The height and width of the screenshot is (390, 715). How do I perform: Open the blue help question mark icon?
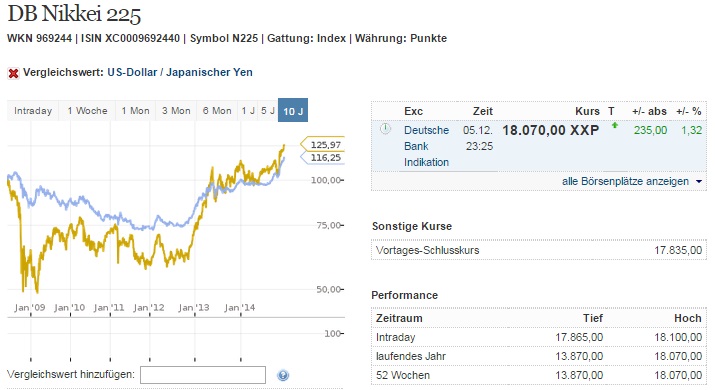coord(283,375)
